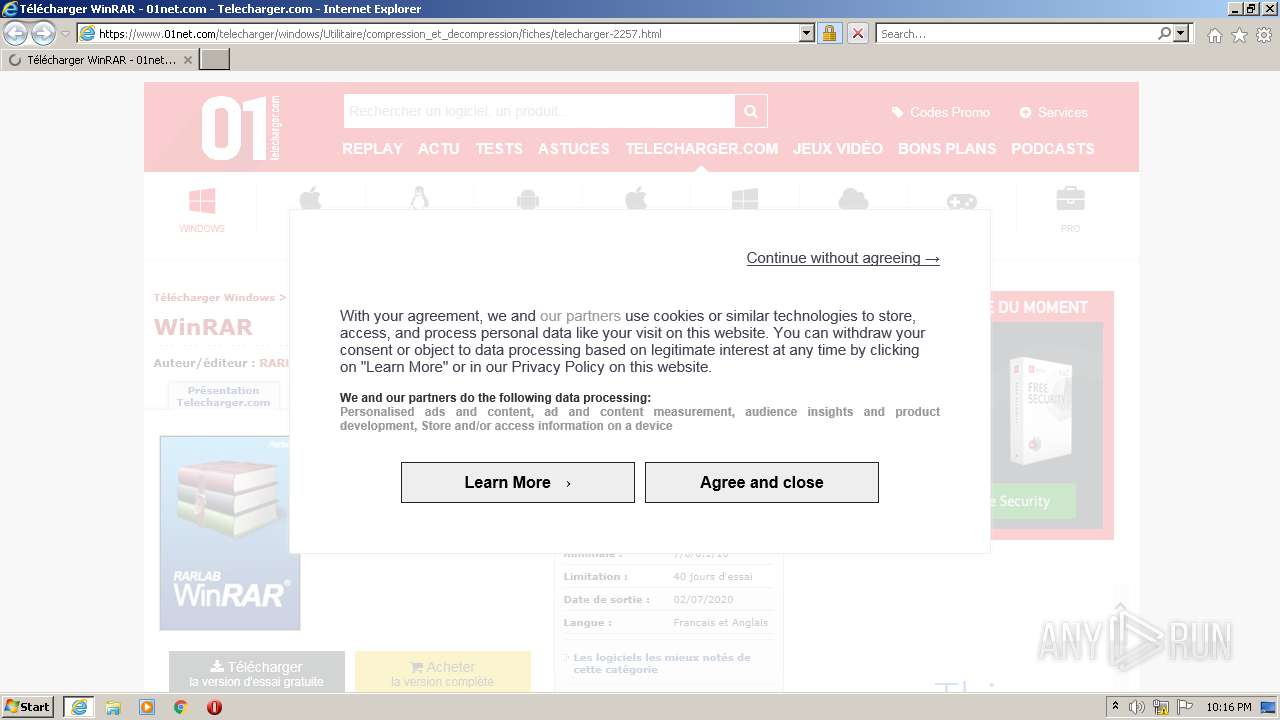Click the Learn More button

pos(518,482)
